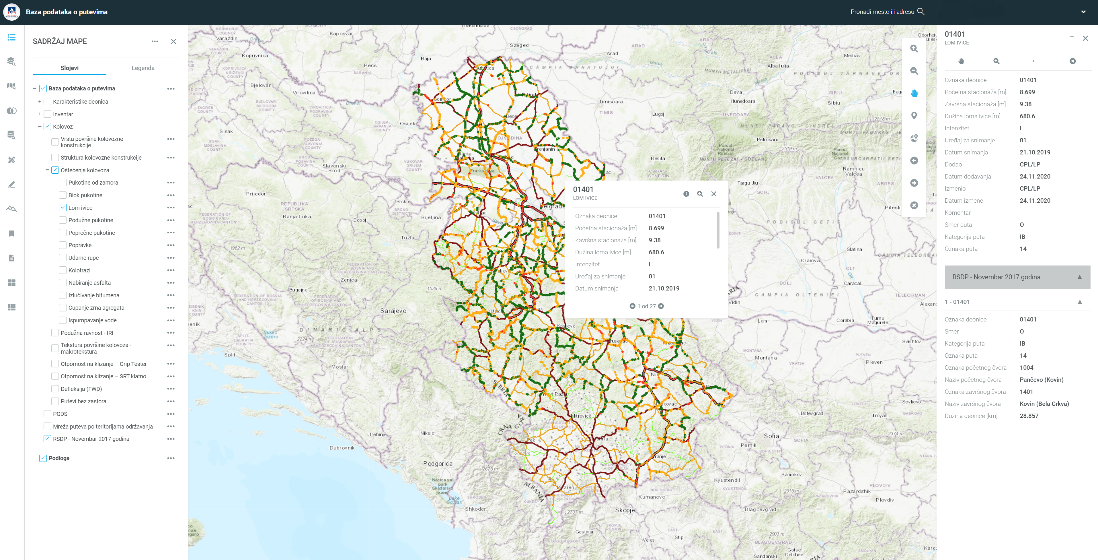Toggle Baza podataka o putevima layer checkbox
This screenshot has height=560, width=1098.
click(x=43, y=89)
